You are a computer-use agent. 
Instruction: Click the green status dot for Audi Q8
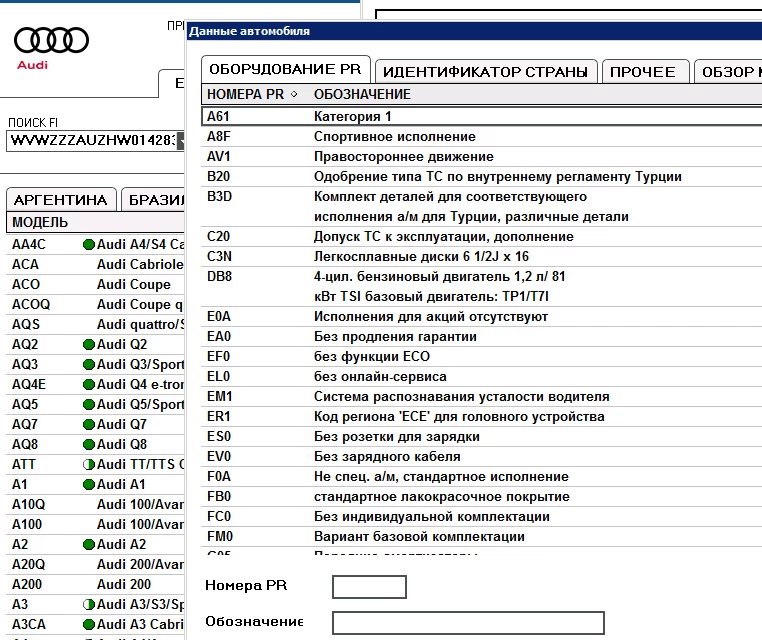[88, 444]
